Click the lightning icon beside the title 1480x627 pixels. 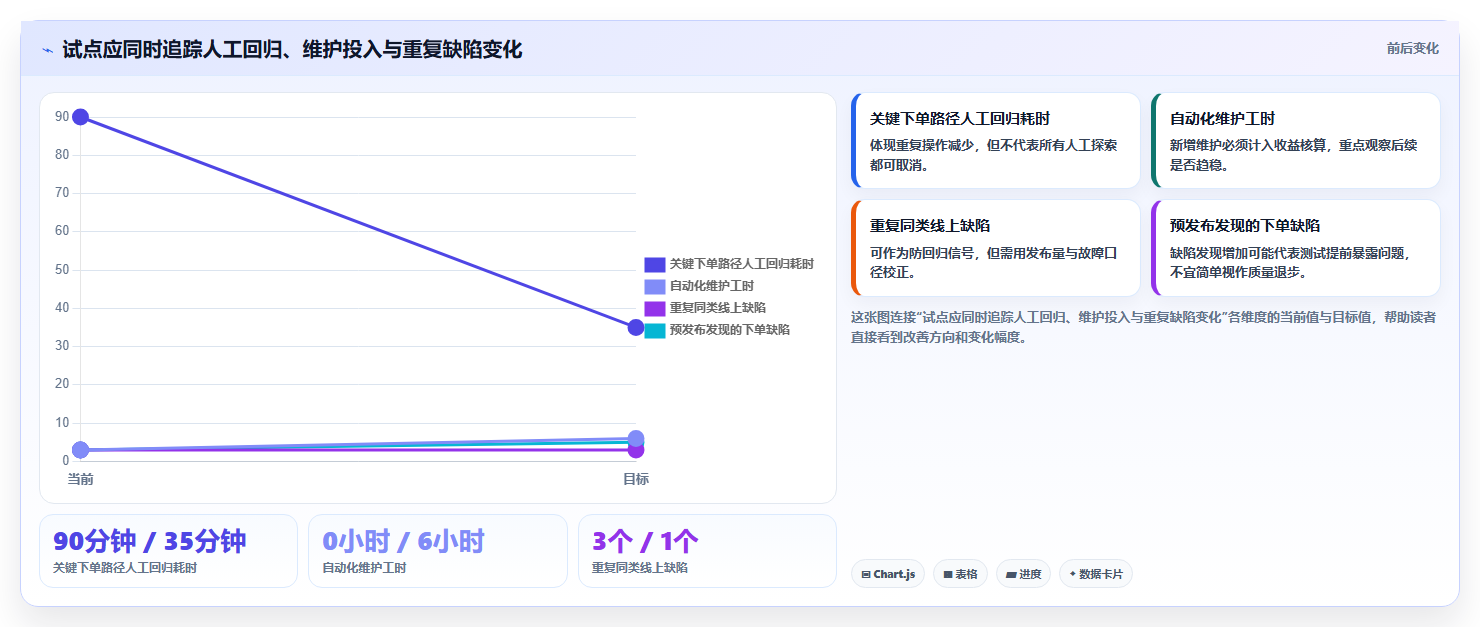(x=47, y=50)
